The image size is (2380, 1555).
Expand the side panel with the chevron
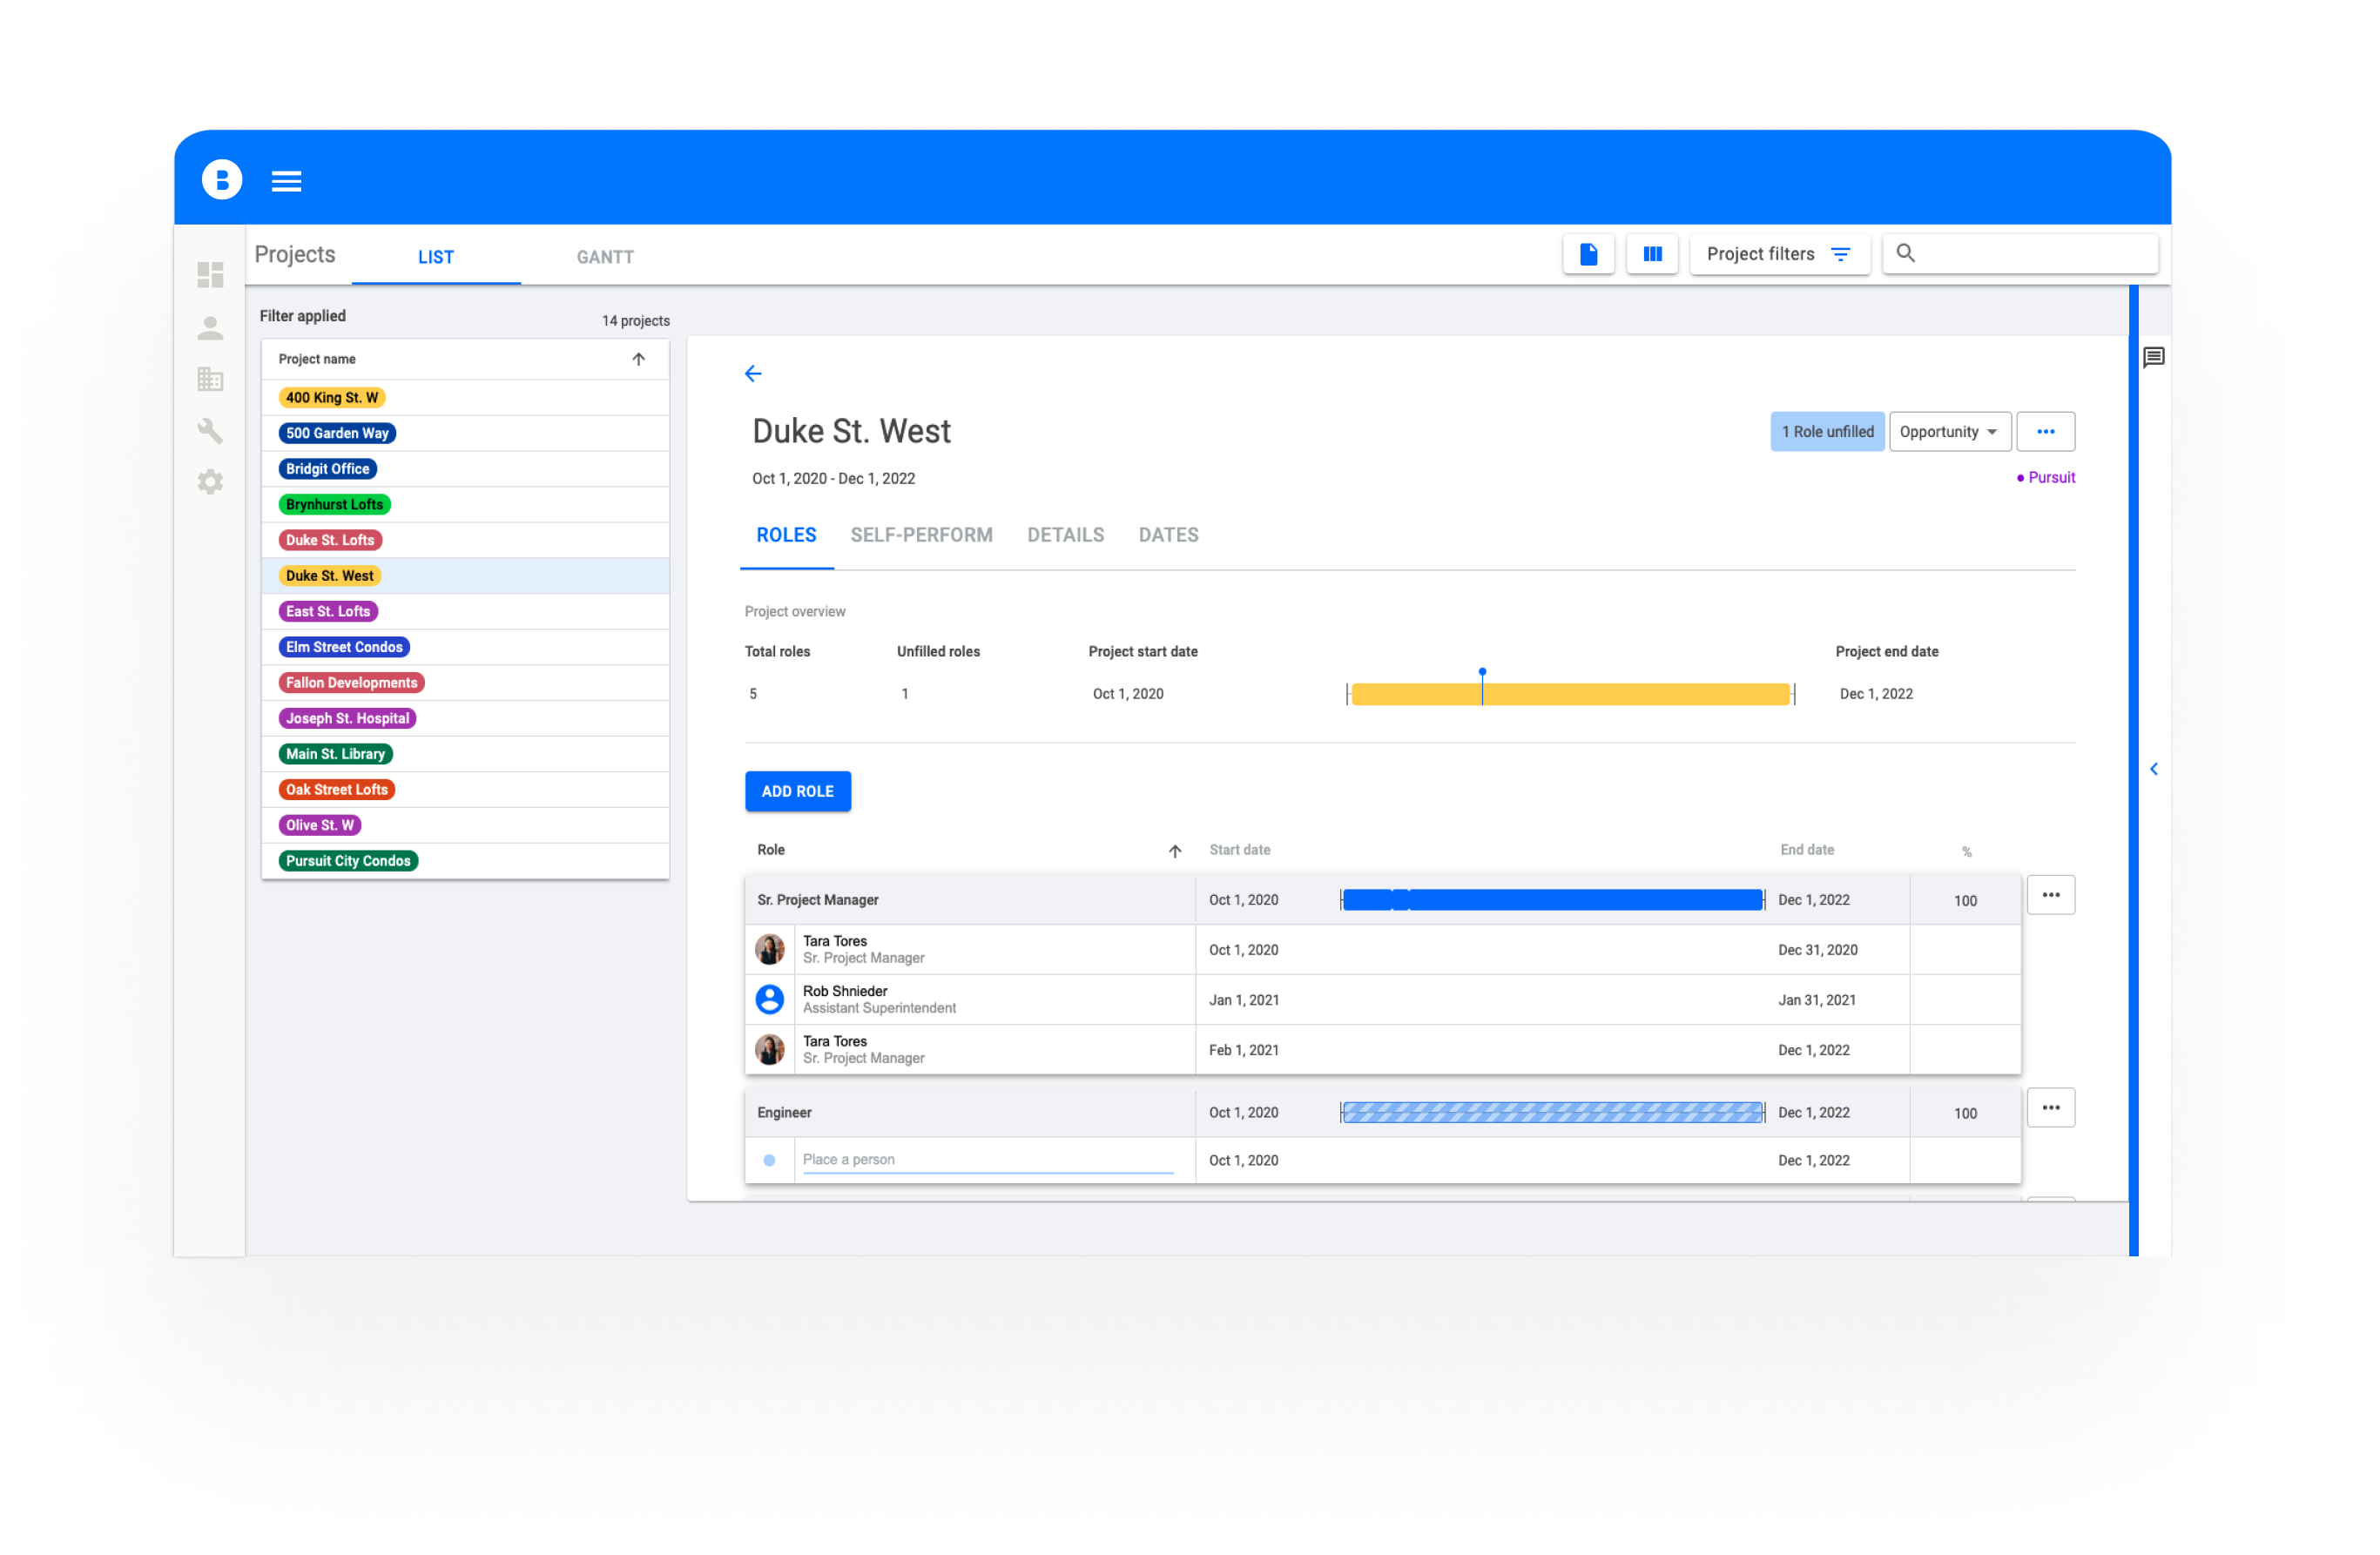(x=2153, y=769)
